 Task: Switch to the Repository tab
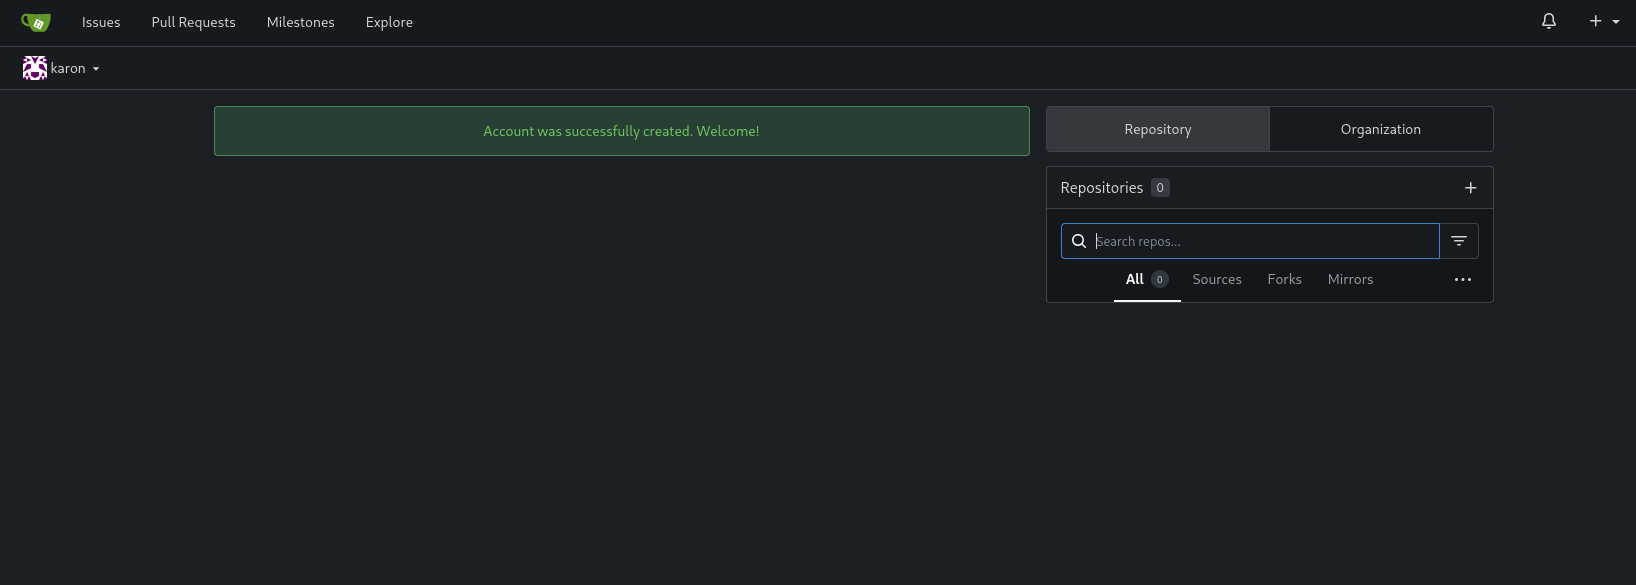click(1158, 129)
